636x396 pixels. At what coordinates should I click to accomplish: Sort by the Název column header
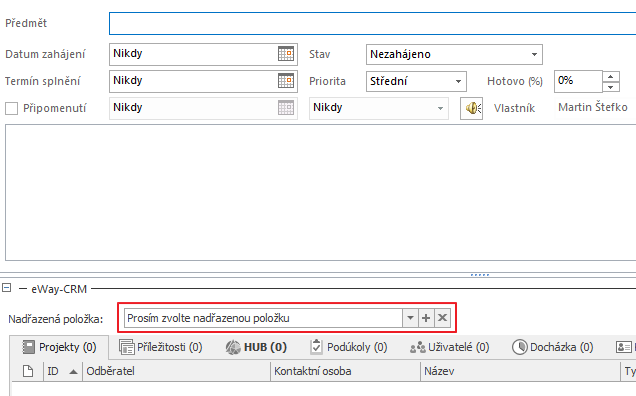point(520,371)
